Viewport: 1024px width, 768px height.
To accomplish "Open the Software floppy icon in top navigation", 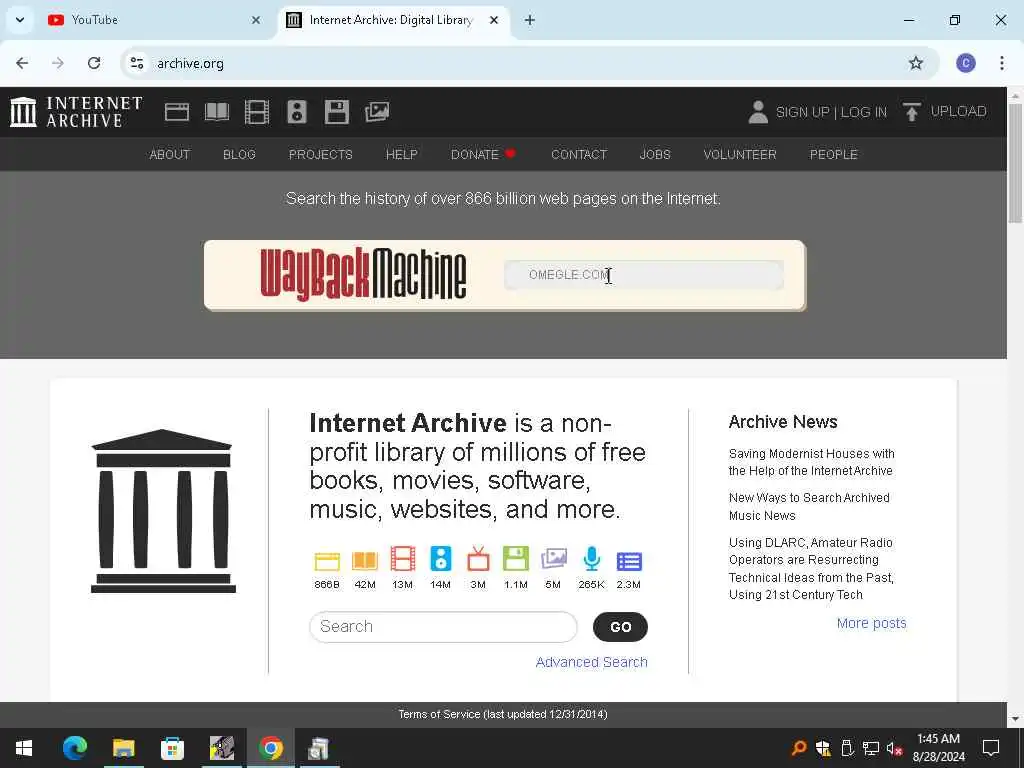I will pyautogui.click(x=336, y=112).
